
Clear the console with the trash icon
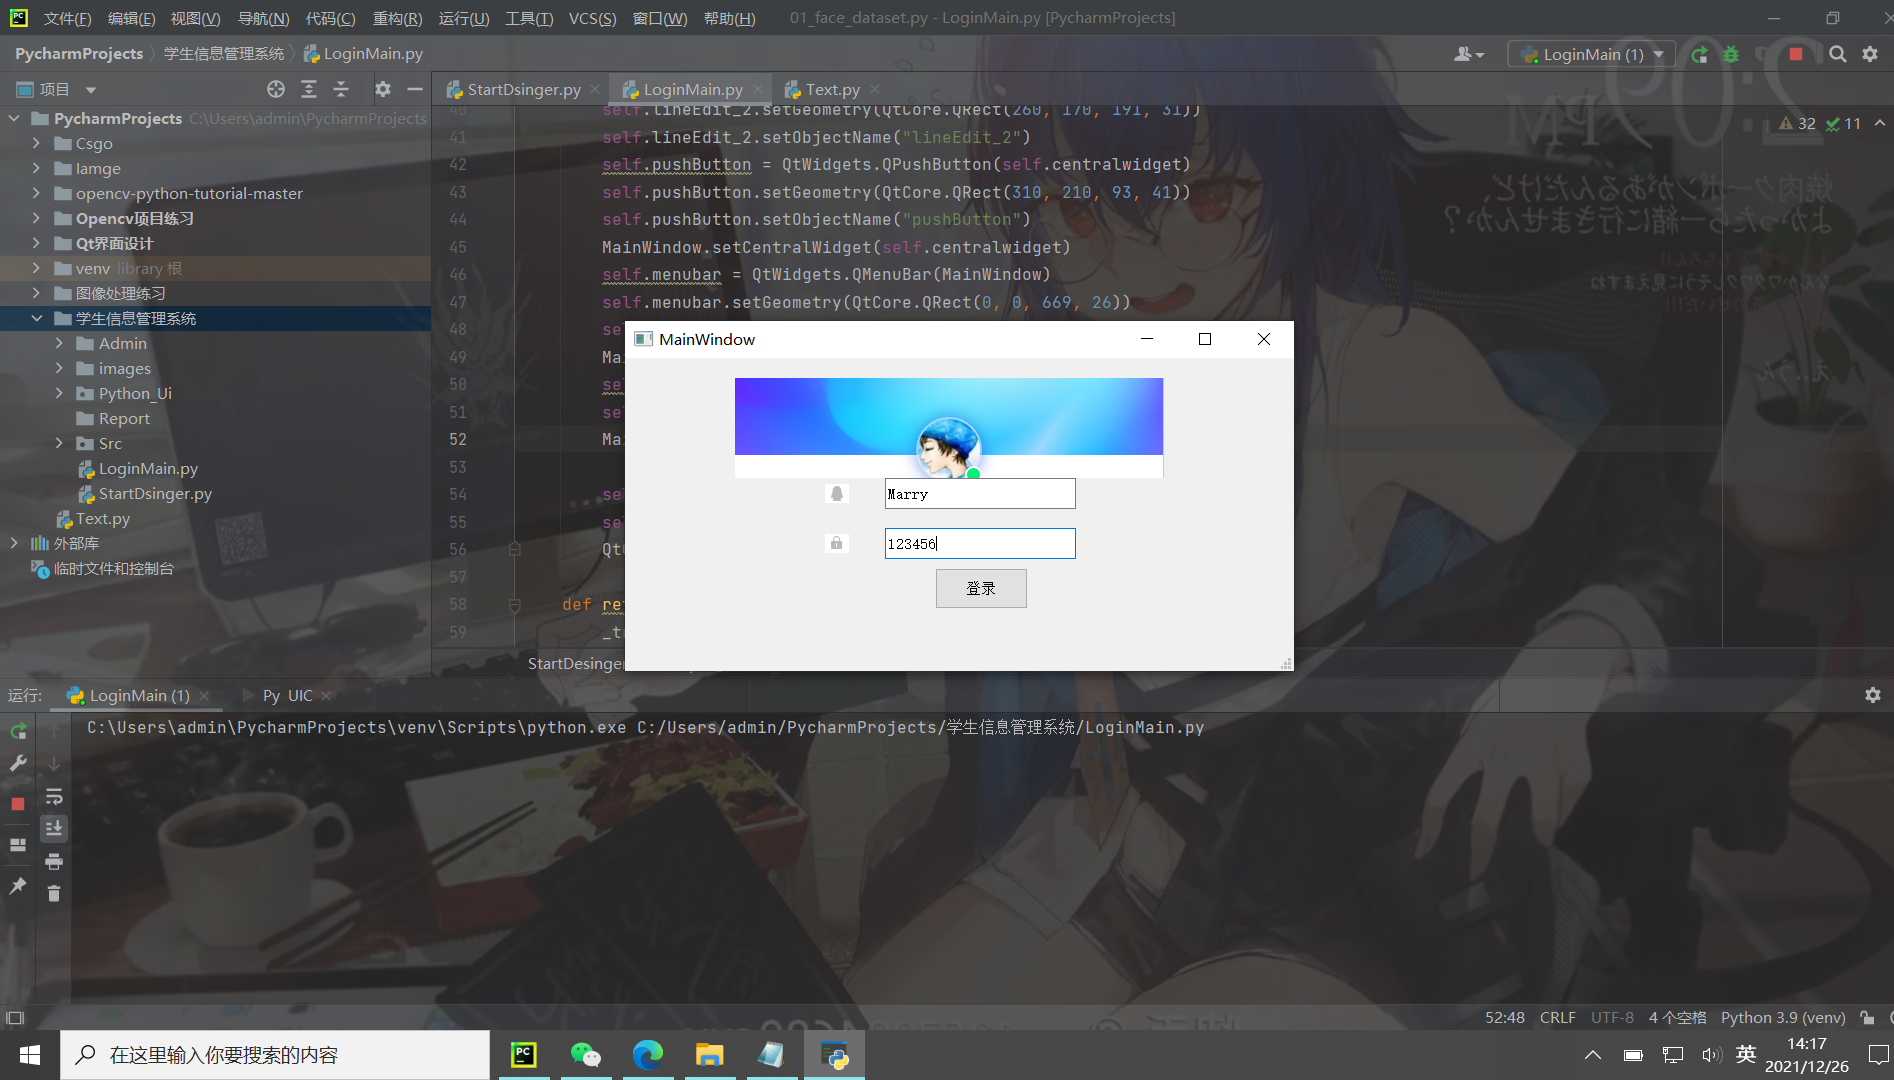click(x=54, y=894)
